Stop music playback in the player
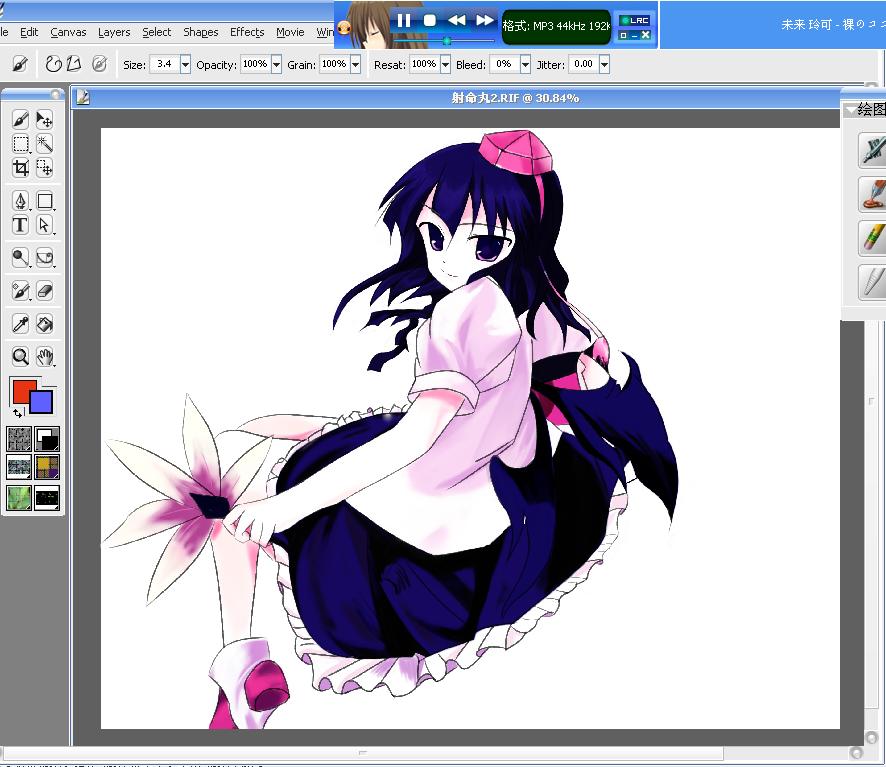 [429, 21]
